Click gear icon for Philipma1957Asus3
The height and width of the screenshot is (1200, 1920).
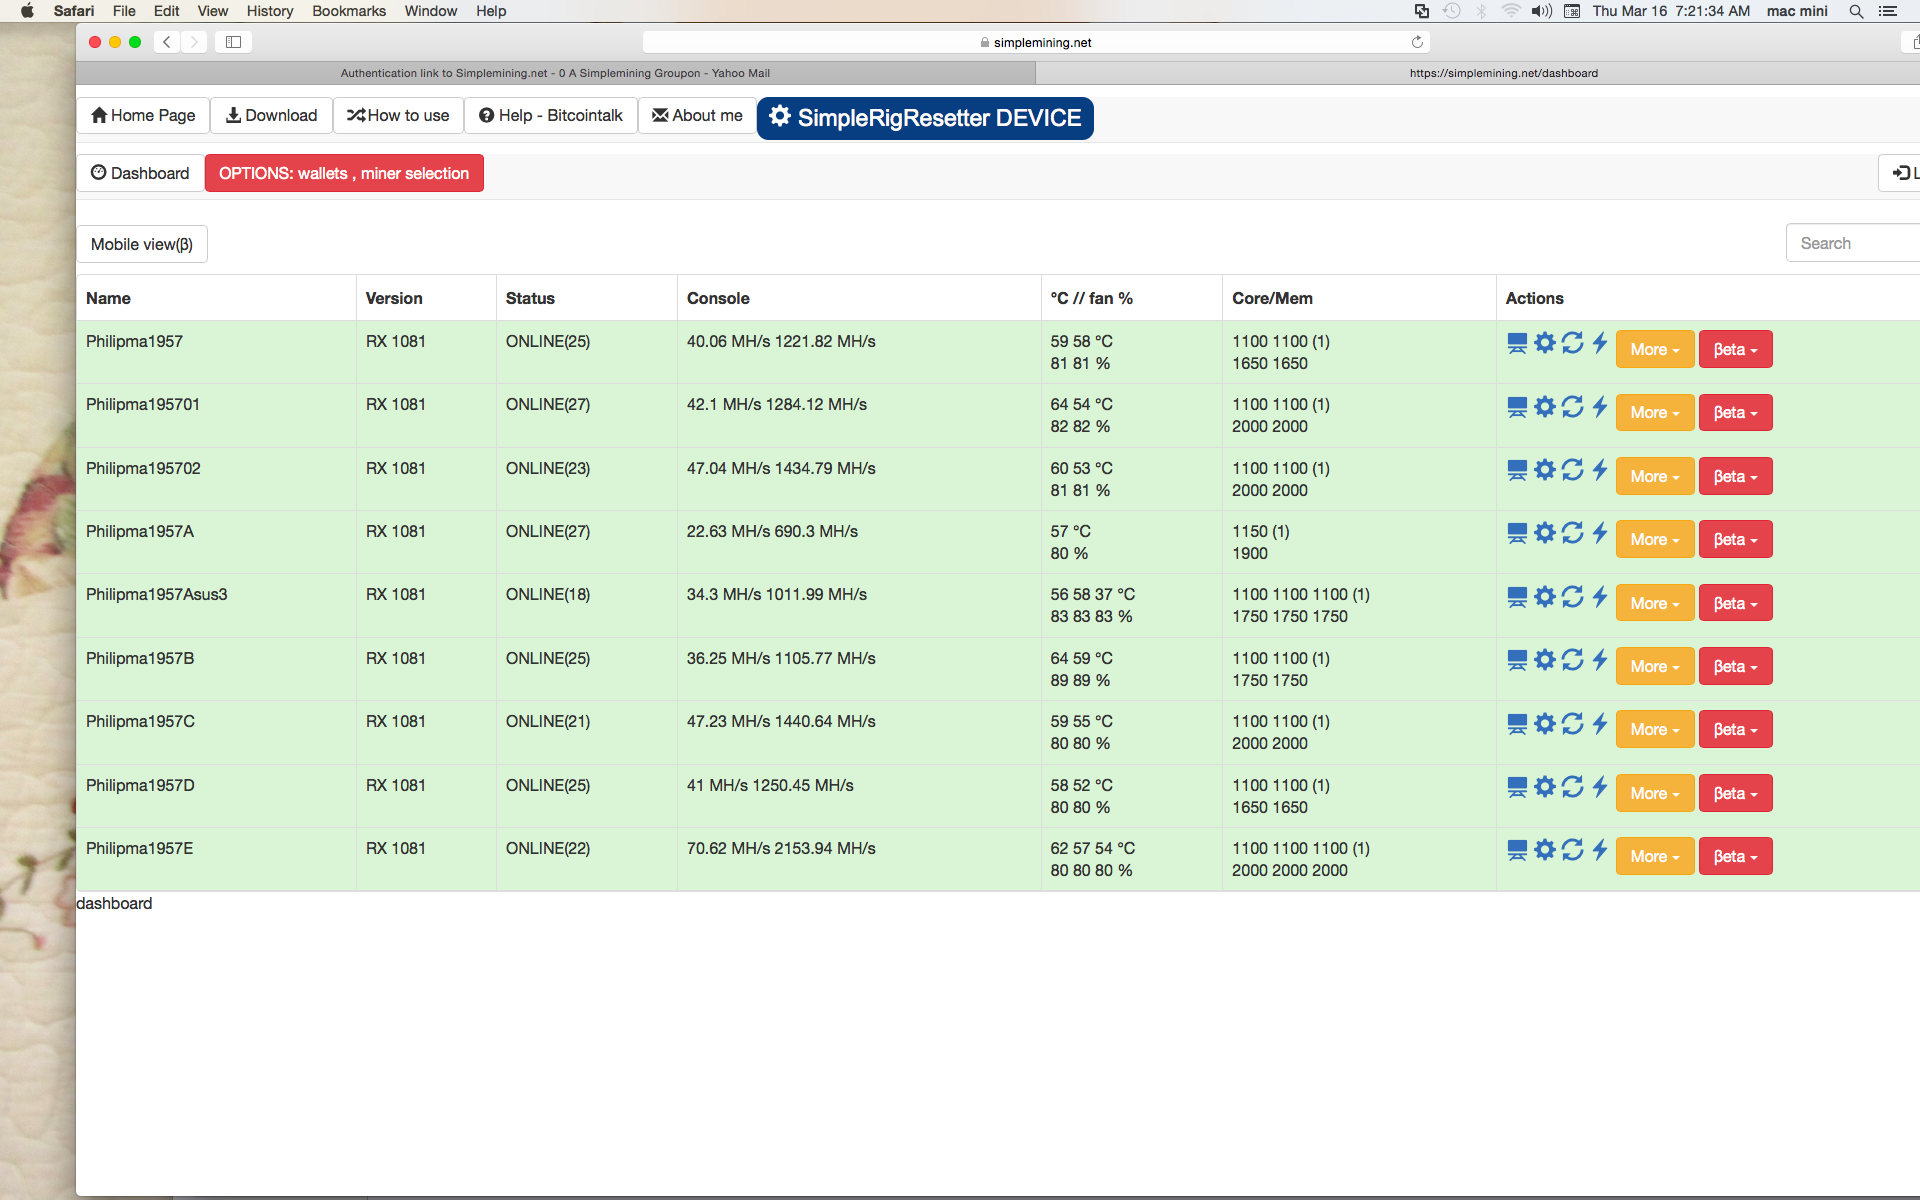tap(1545, 597)
